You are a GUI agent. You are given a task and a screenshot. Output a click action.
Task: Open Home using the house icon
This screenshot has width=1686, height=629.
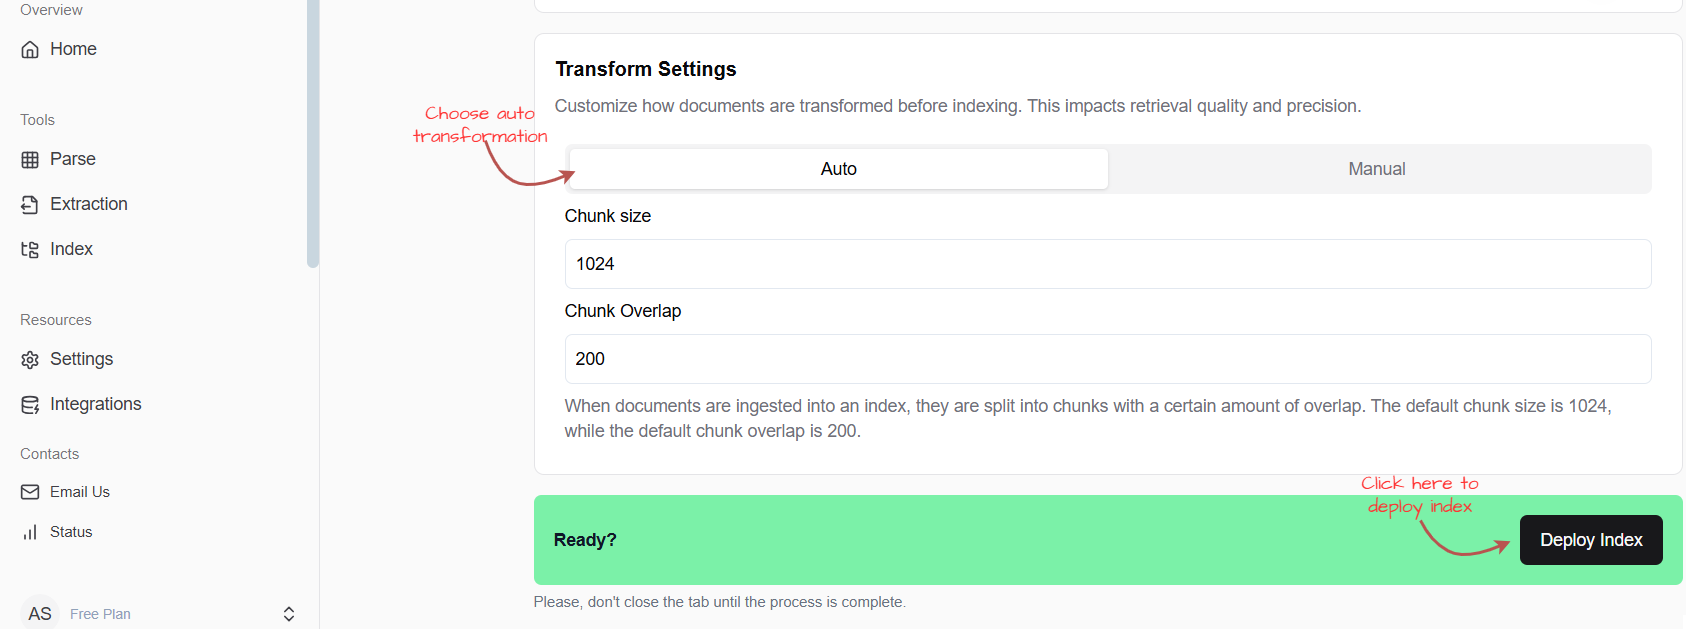pyautogui.click(x=30, y=48)
